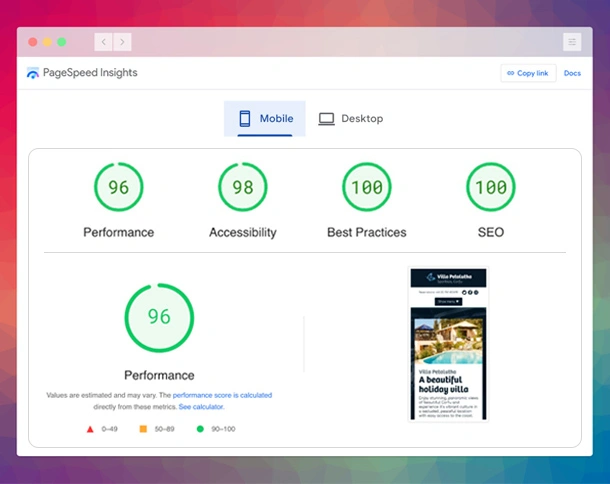Select the Accessibility 98 score gauge
Image resolution: width=610 pixels, height=484 pixels.
point(243,188)
